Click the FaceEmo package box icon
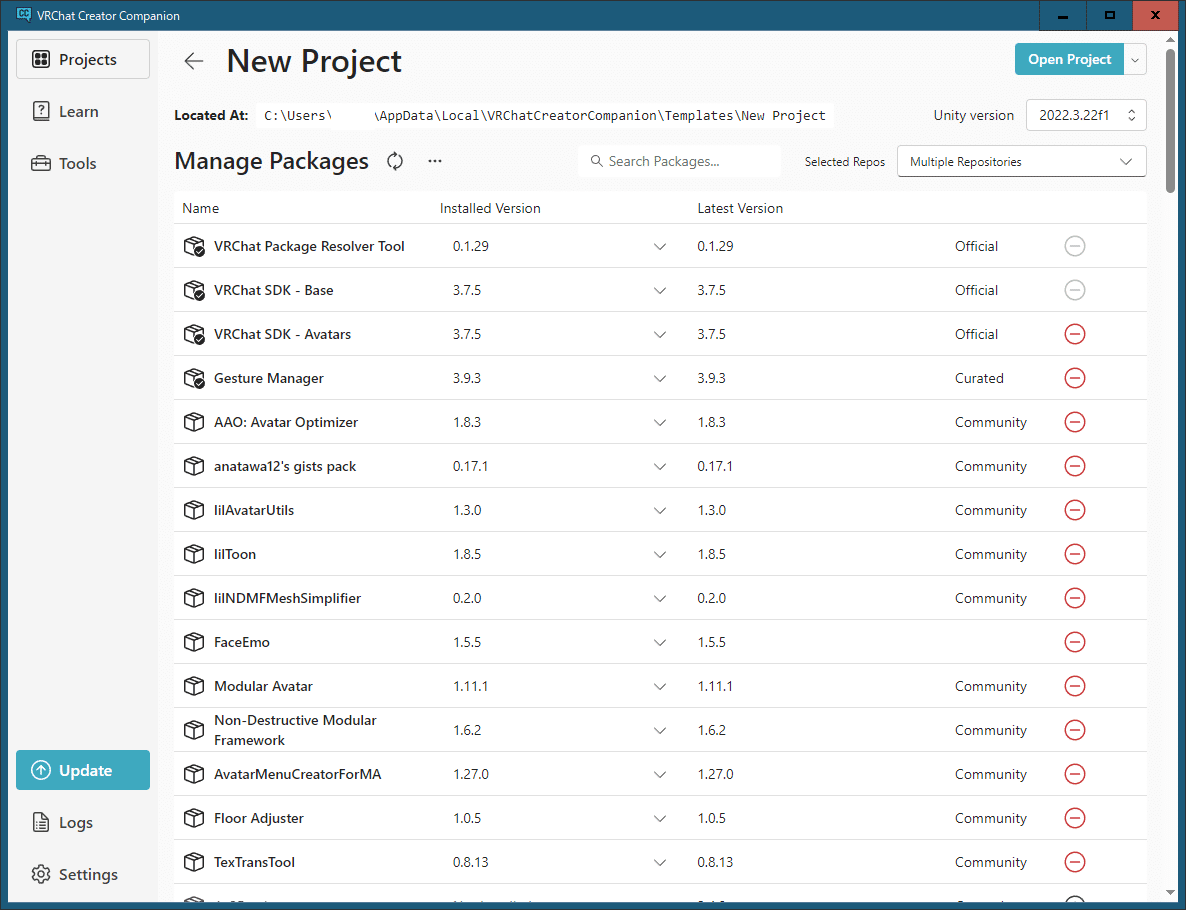The image size is (1186, 910). (x=194, y=642)
